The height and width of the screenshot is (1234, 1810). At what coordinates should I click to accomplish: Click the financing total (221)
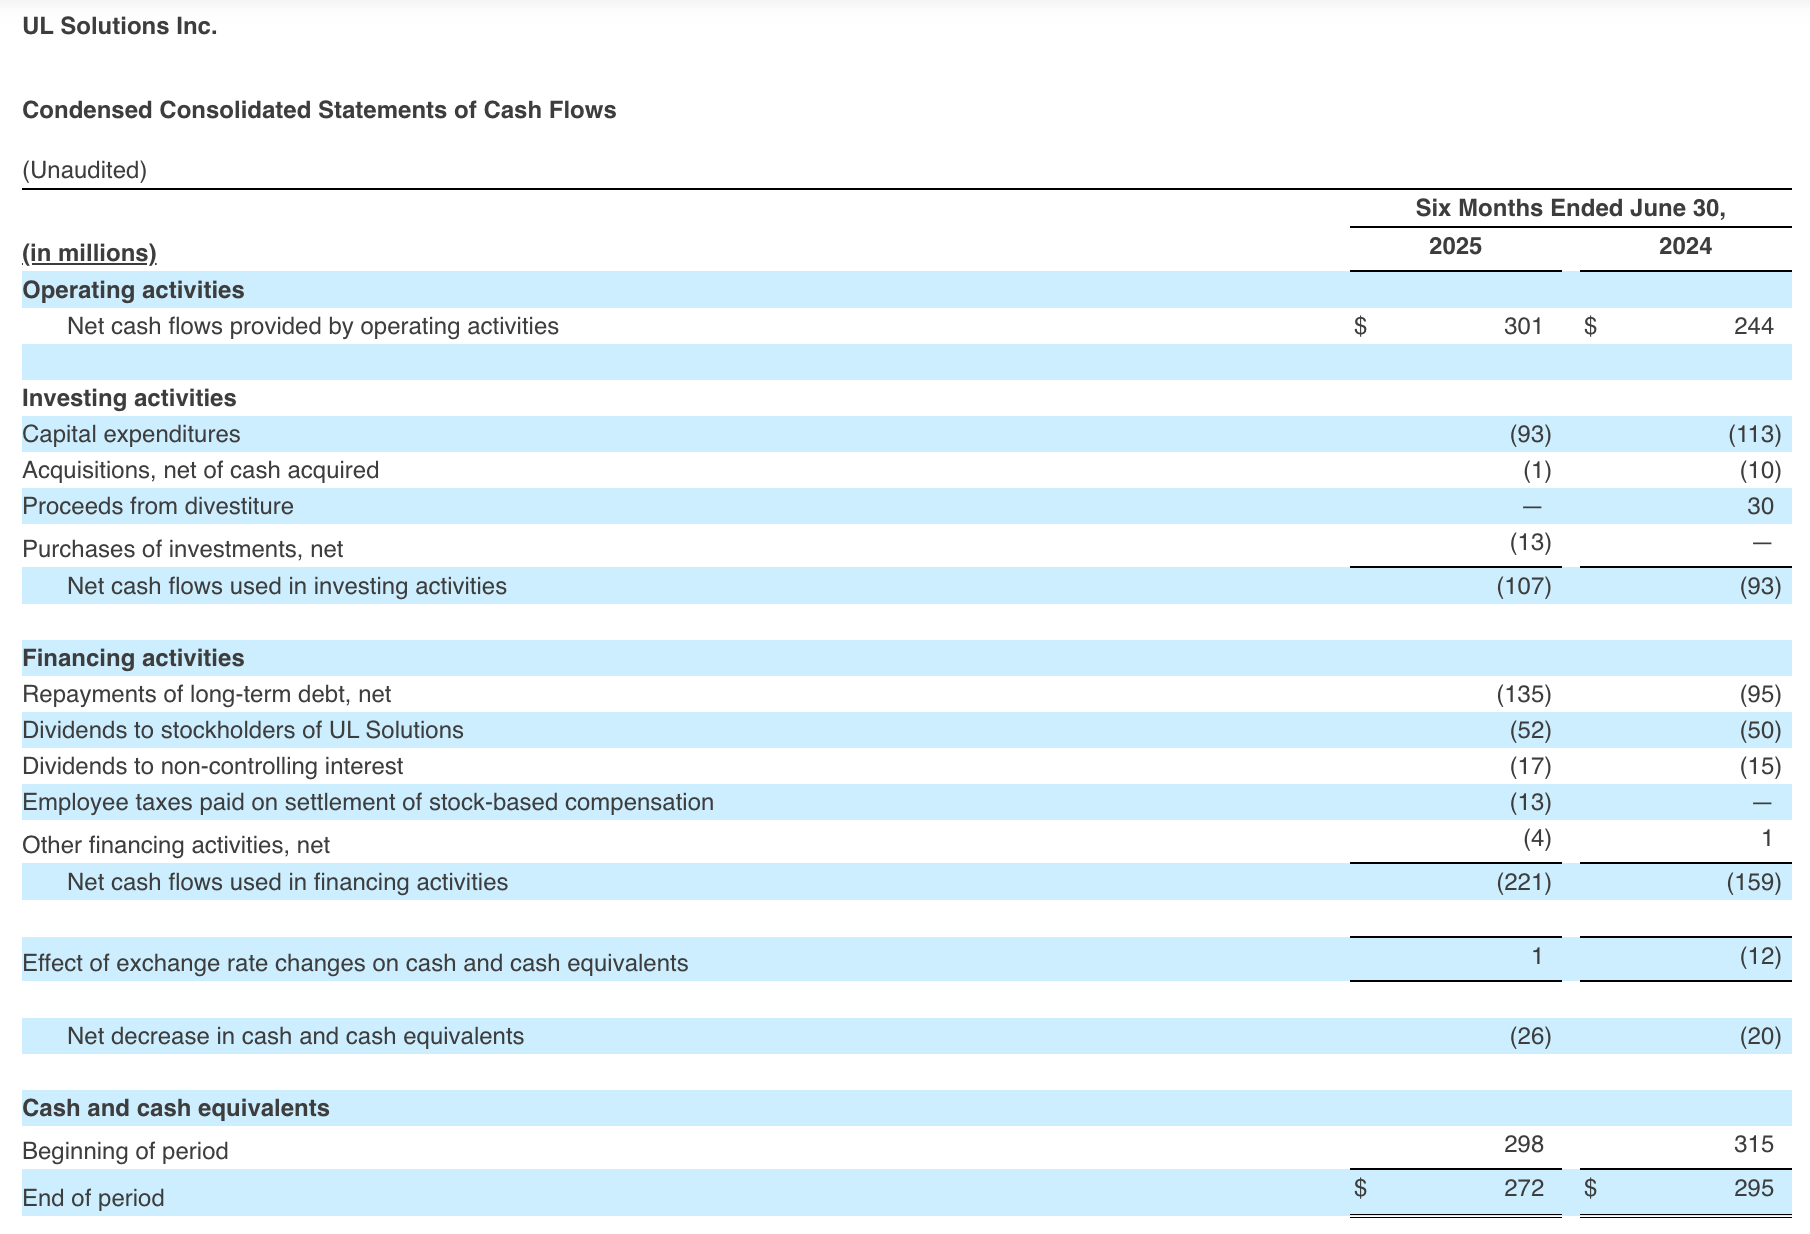(x=1524, y=882)
